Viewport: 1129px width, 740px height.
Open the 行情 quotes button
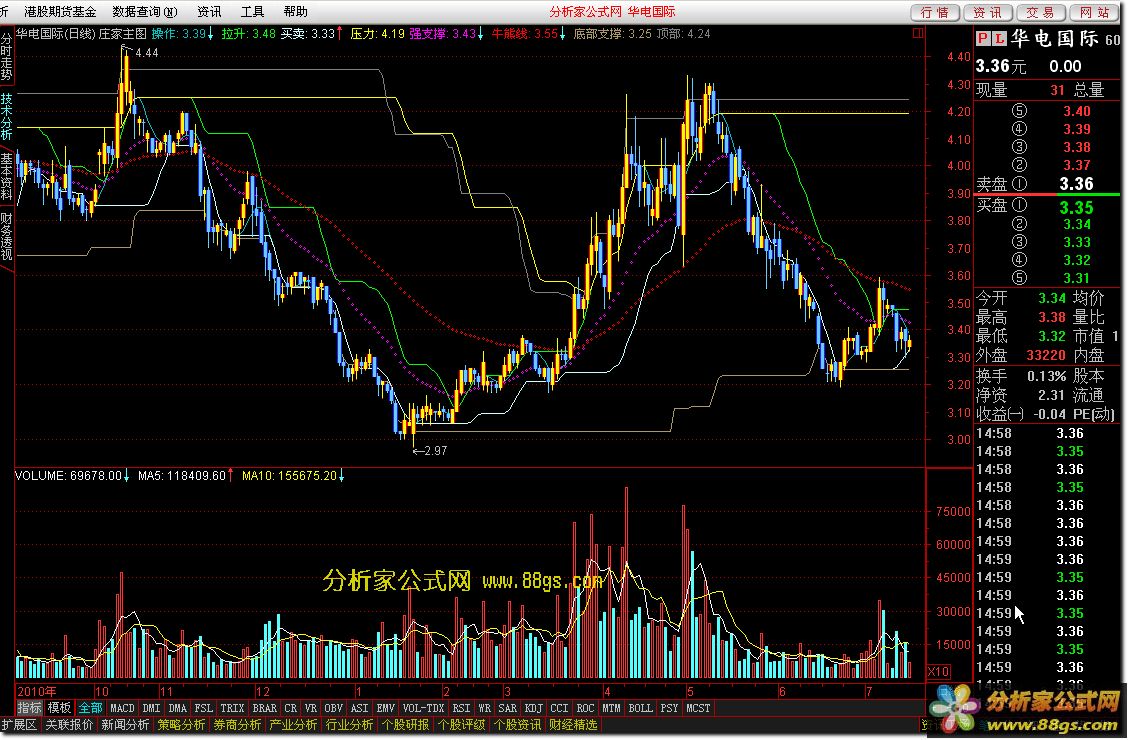(935, 12)
